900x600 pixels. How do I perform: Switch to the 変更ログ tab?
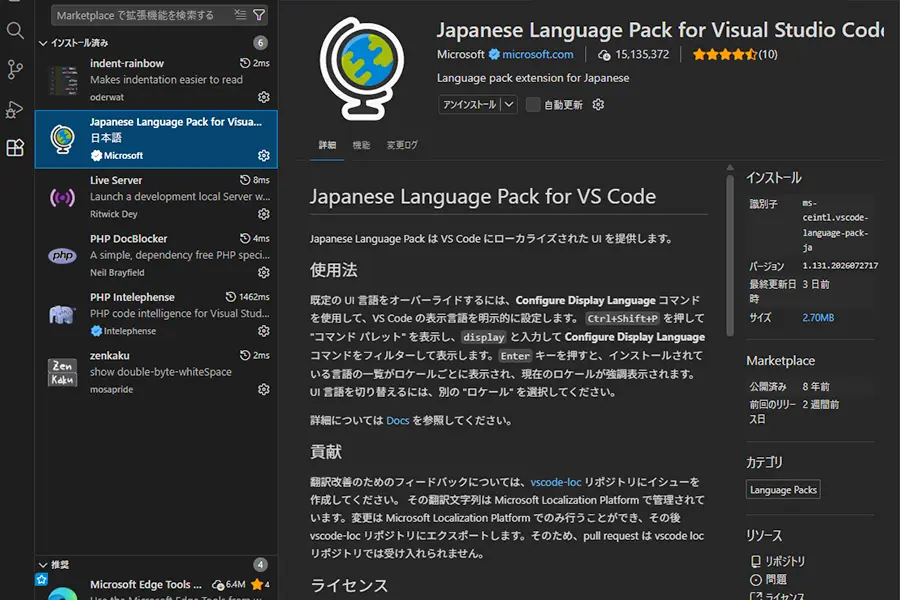tap(402, 145)
